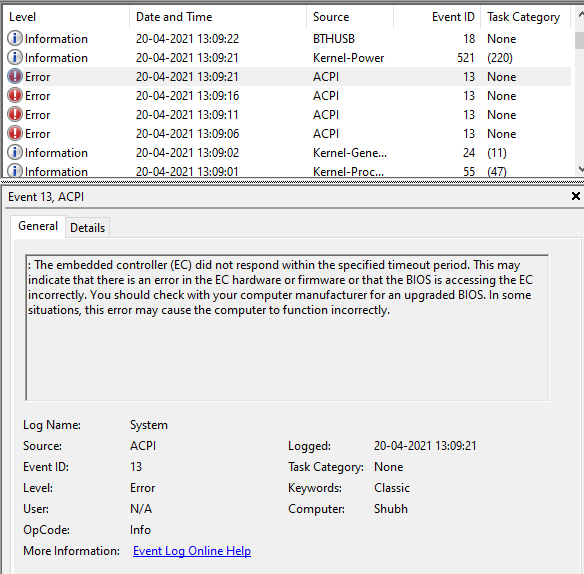Image resolution: width=584 pixels, height=574 pixels.
Task: Select the 20-04-2021 13:09:16 date cell
Action: click(187, 96)
